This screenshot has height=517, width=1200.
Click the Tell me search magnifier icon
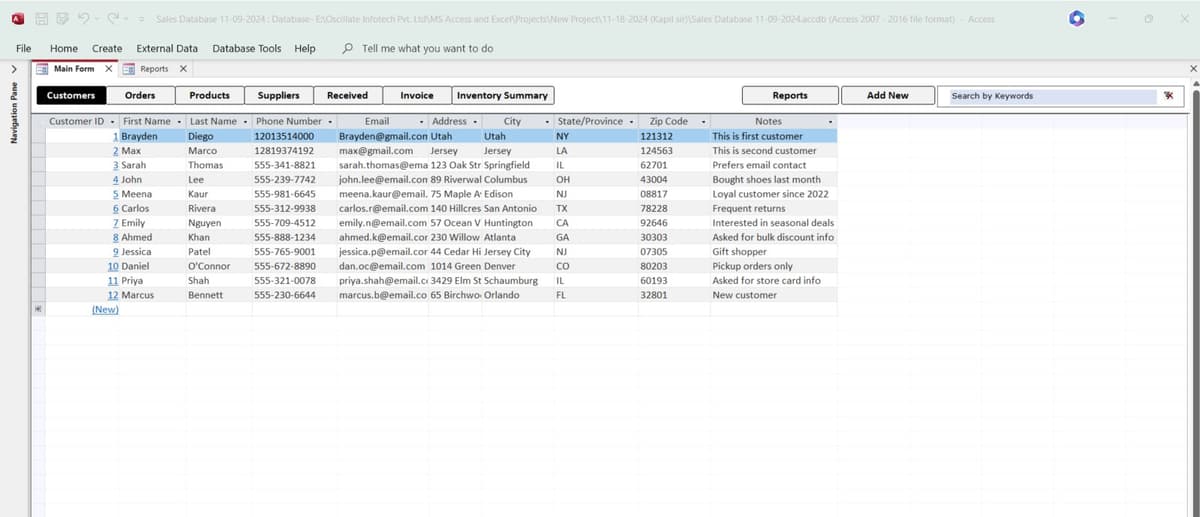click(x=347, y=48)
